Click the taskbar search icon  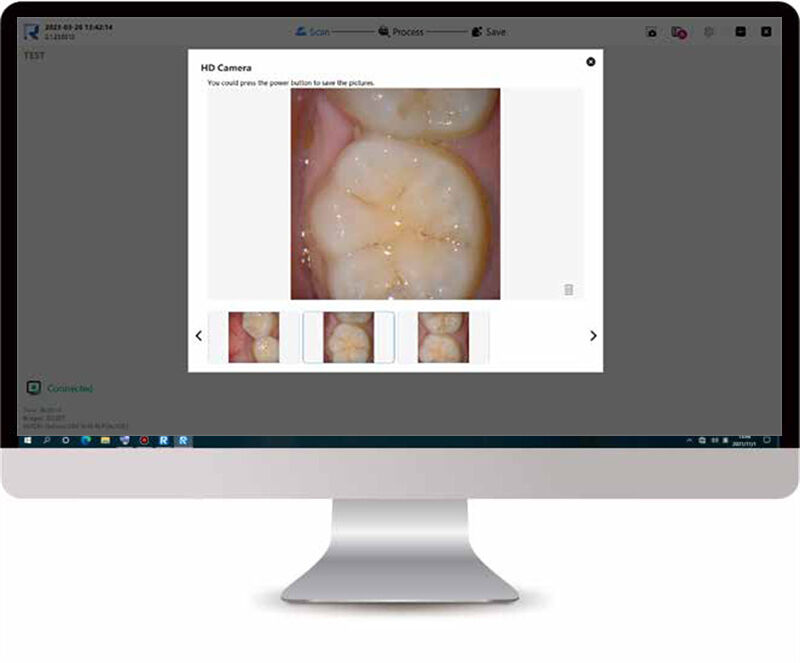click(x=48, y=440)
